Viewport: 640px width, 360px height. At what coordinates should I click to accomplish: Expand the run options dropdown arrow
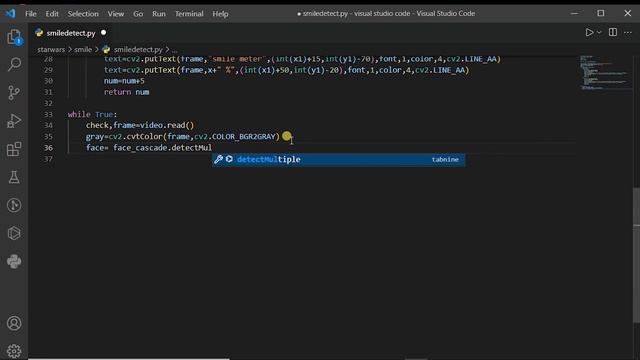[x=599, y=32]
